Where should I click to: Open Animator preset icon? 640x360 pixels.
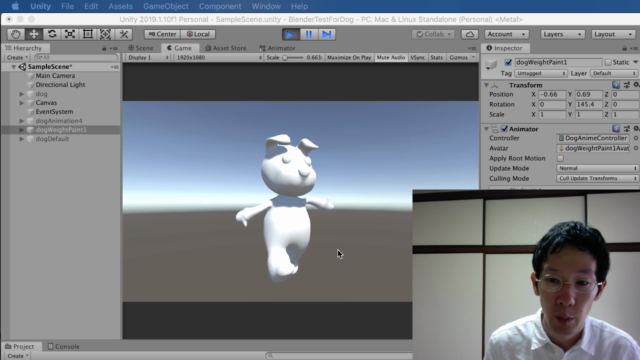627,129
